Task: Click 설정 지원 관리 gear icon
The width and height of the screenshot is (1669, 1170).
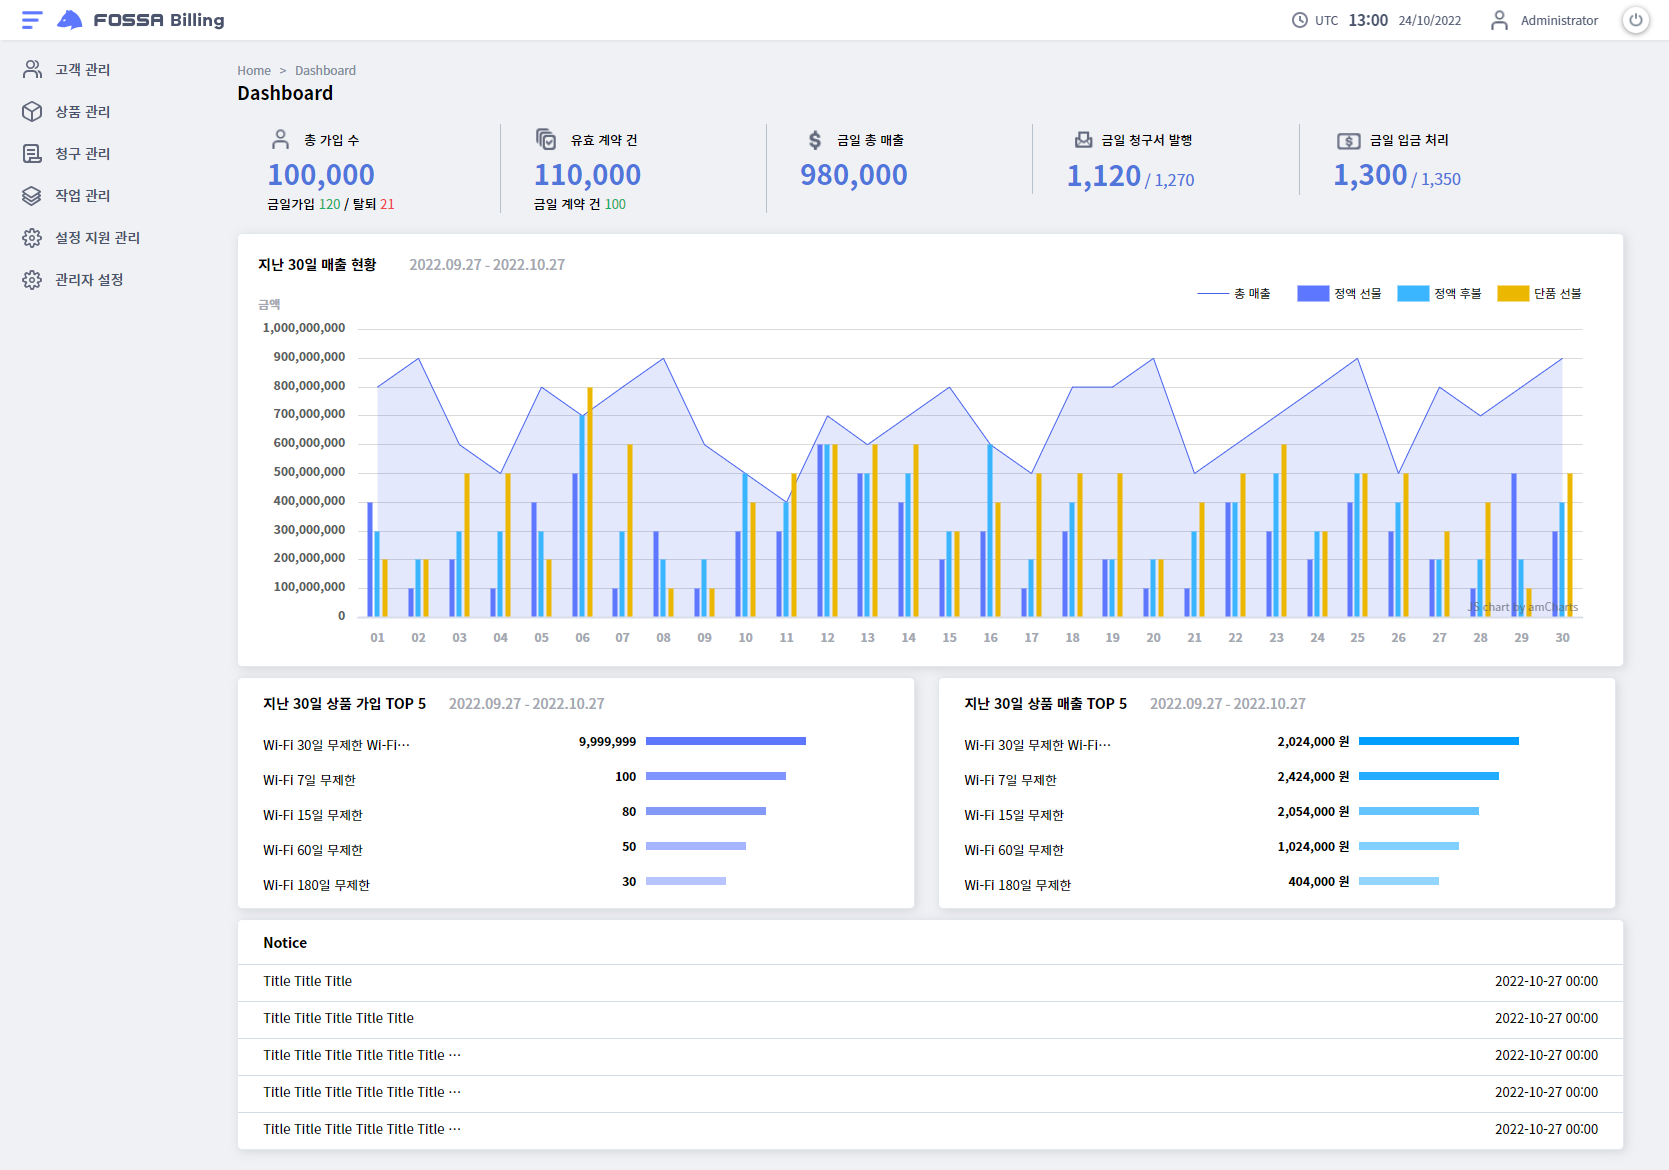Action: click(32, 237)
